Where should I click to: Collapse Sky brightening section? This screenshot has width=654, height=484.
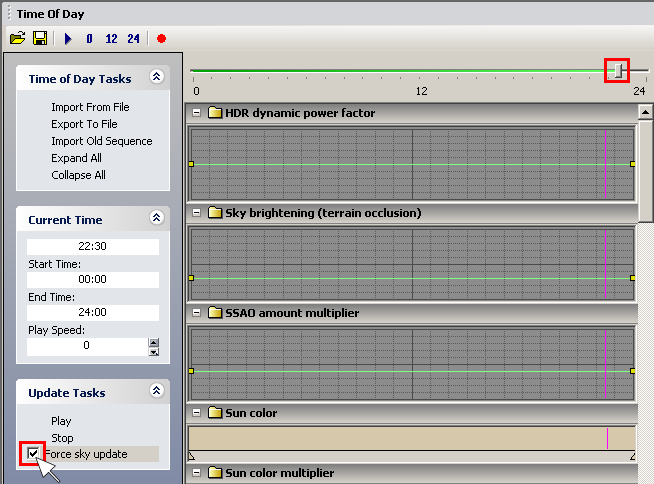coord(196,213)
